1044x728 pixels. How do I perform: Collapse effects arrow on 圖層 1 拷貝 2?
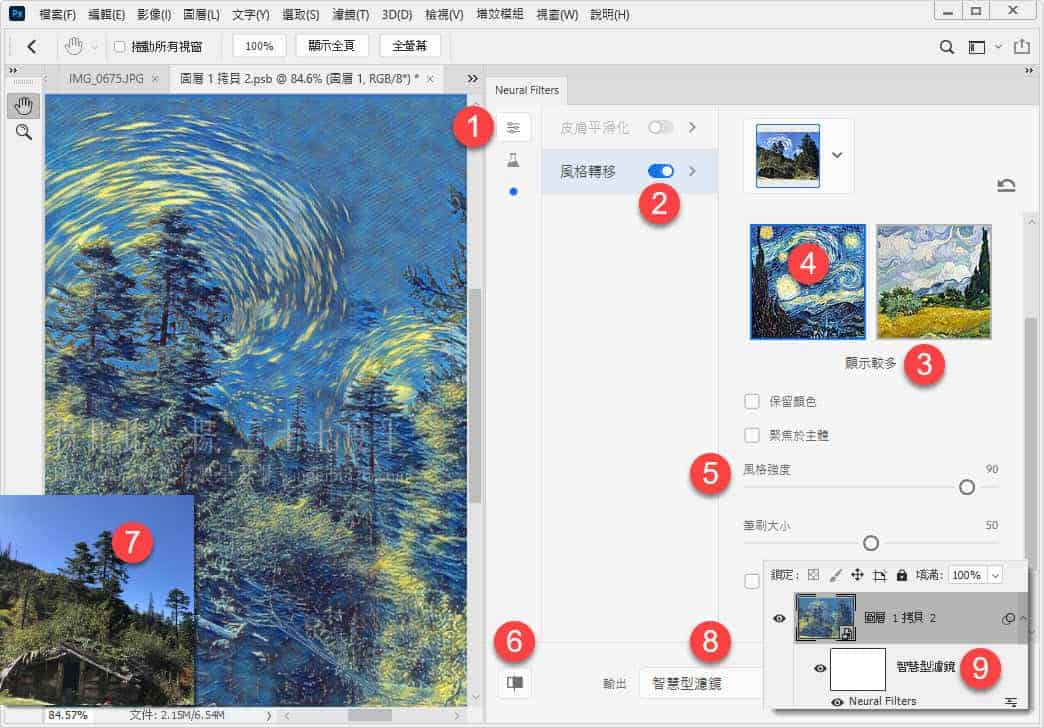1023,619
